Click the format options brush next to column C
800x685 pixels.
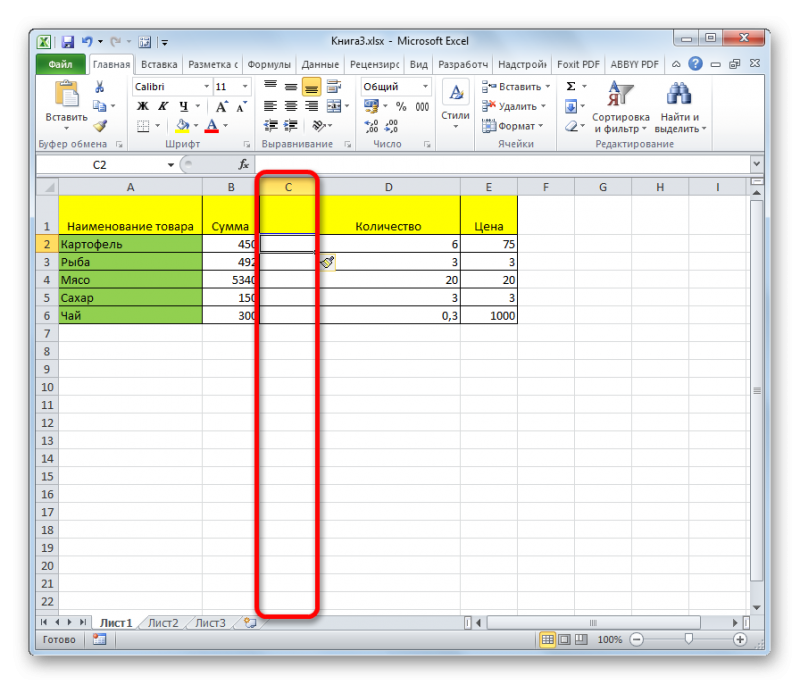pos(328,263)
